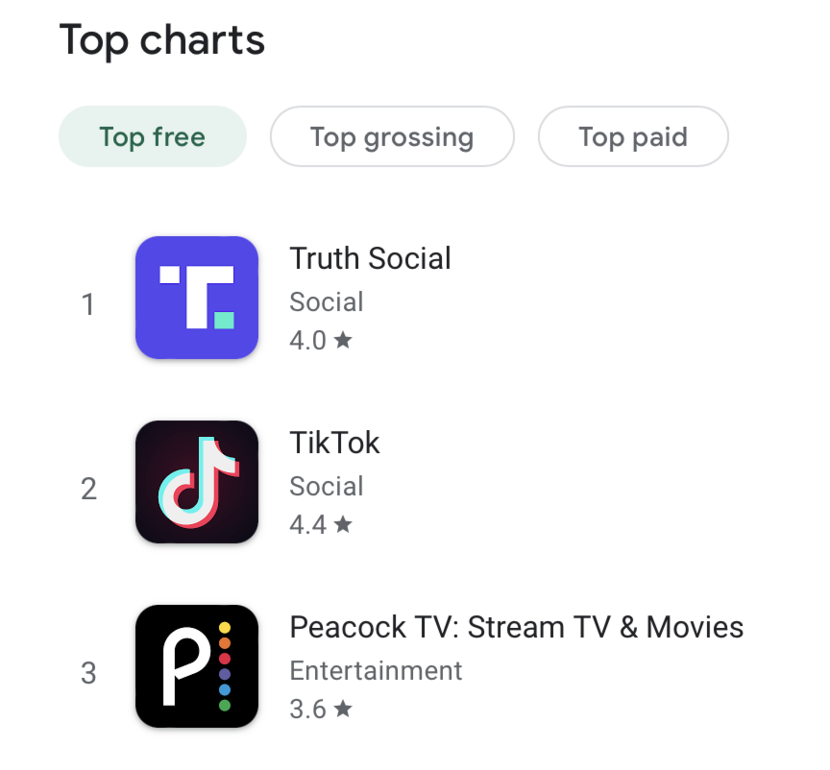Open the Truth Social app title link
830x770 pixels.
click(x=370, y=258)
